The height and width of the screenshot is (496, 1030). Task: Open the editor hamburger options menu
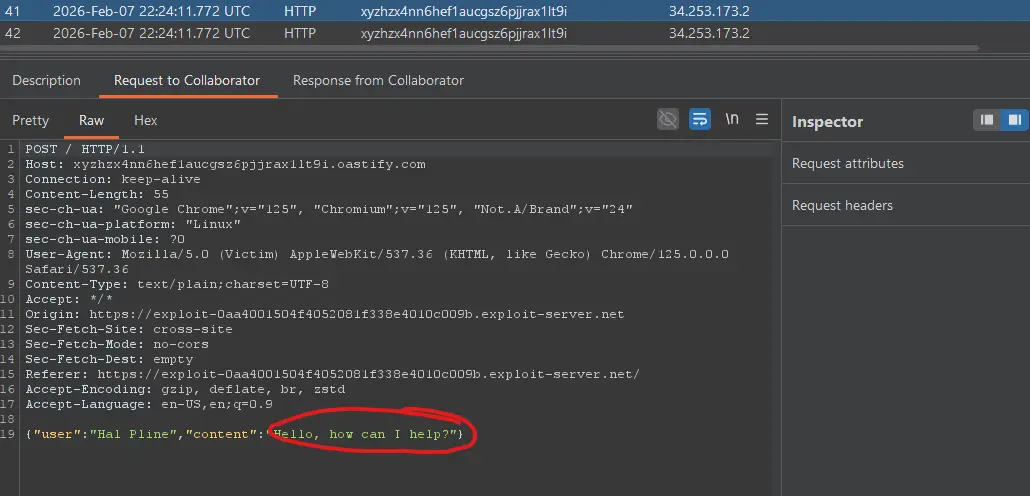(762, 120)
